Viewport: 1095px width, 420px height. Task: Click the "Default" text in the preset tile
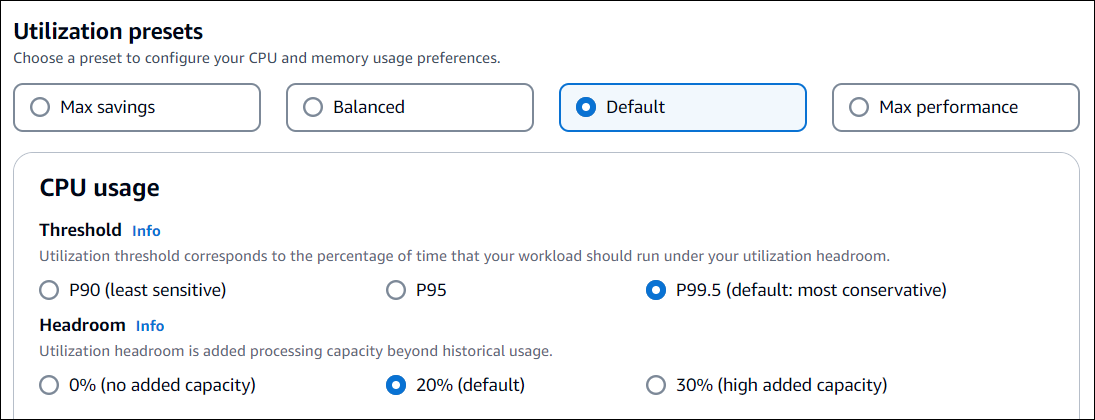point(636,107)
